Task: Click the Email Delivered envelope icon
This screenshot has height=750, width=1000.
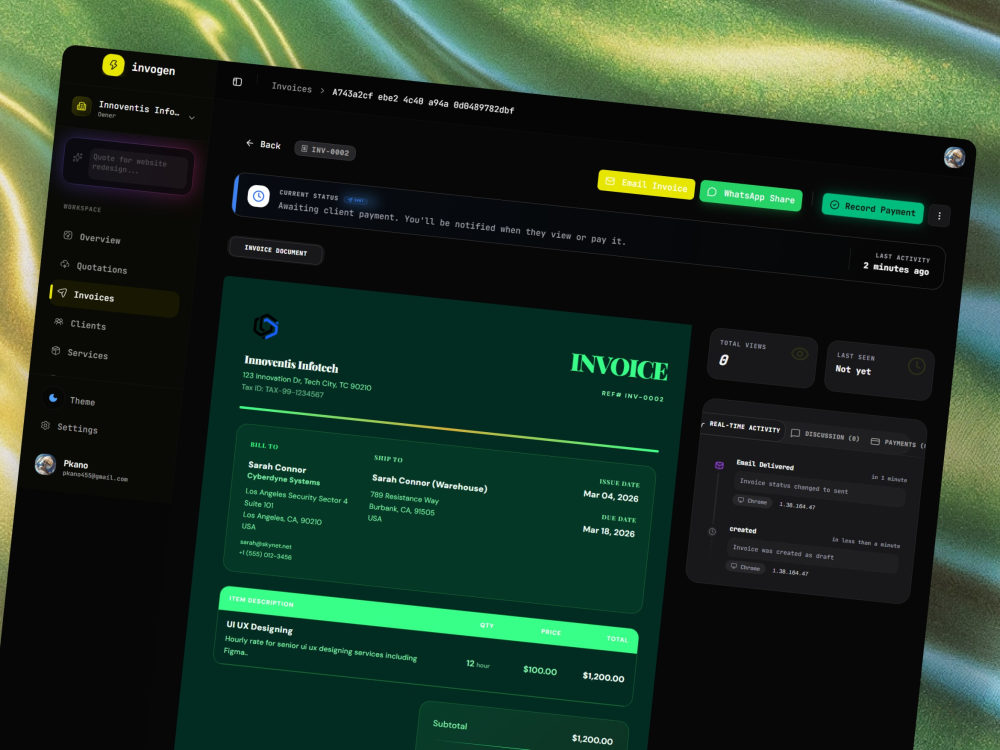Action: click(719, 466)
